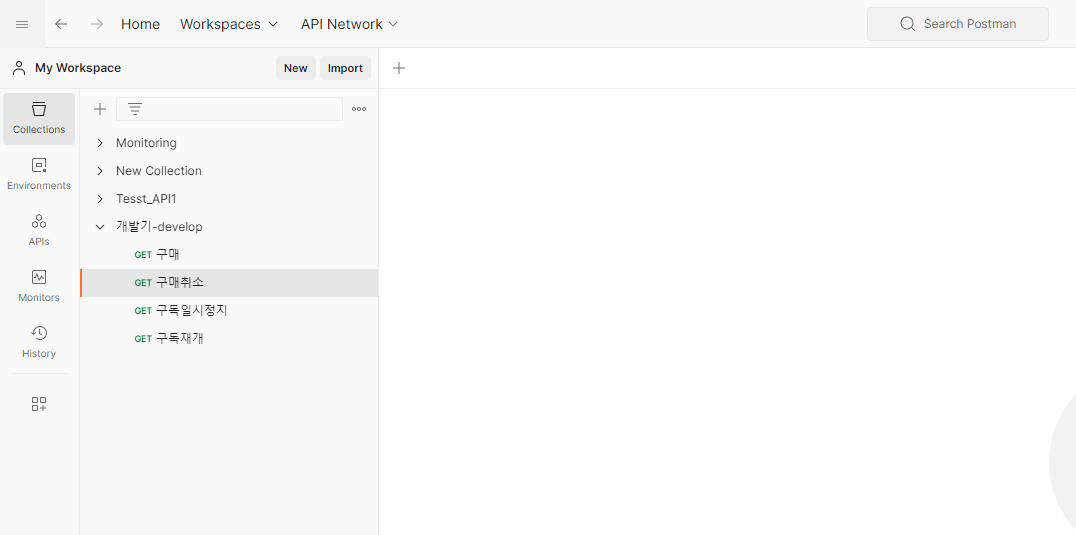Open the Home page
Viewport: 1076px width, 535px height.
pos(140,24)
